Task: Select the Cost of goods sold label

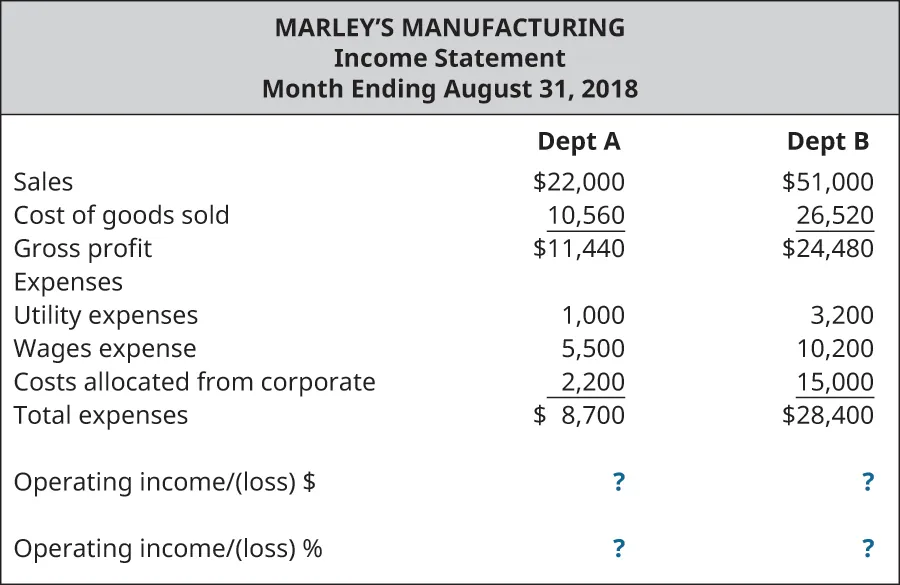Action: [121, 215]
